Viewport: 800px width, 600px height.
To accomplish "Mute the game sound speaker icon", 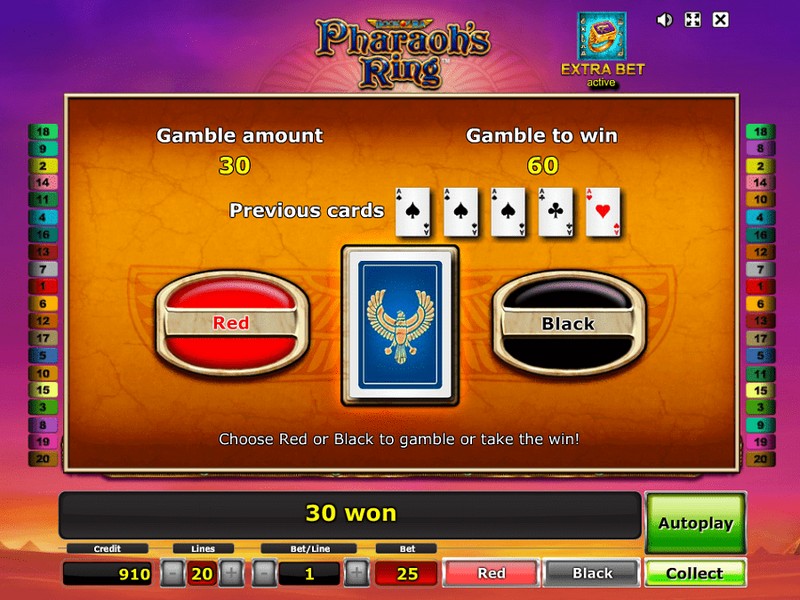I will point(664,20).
